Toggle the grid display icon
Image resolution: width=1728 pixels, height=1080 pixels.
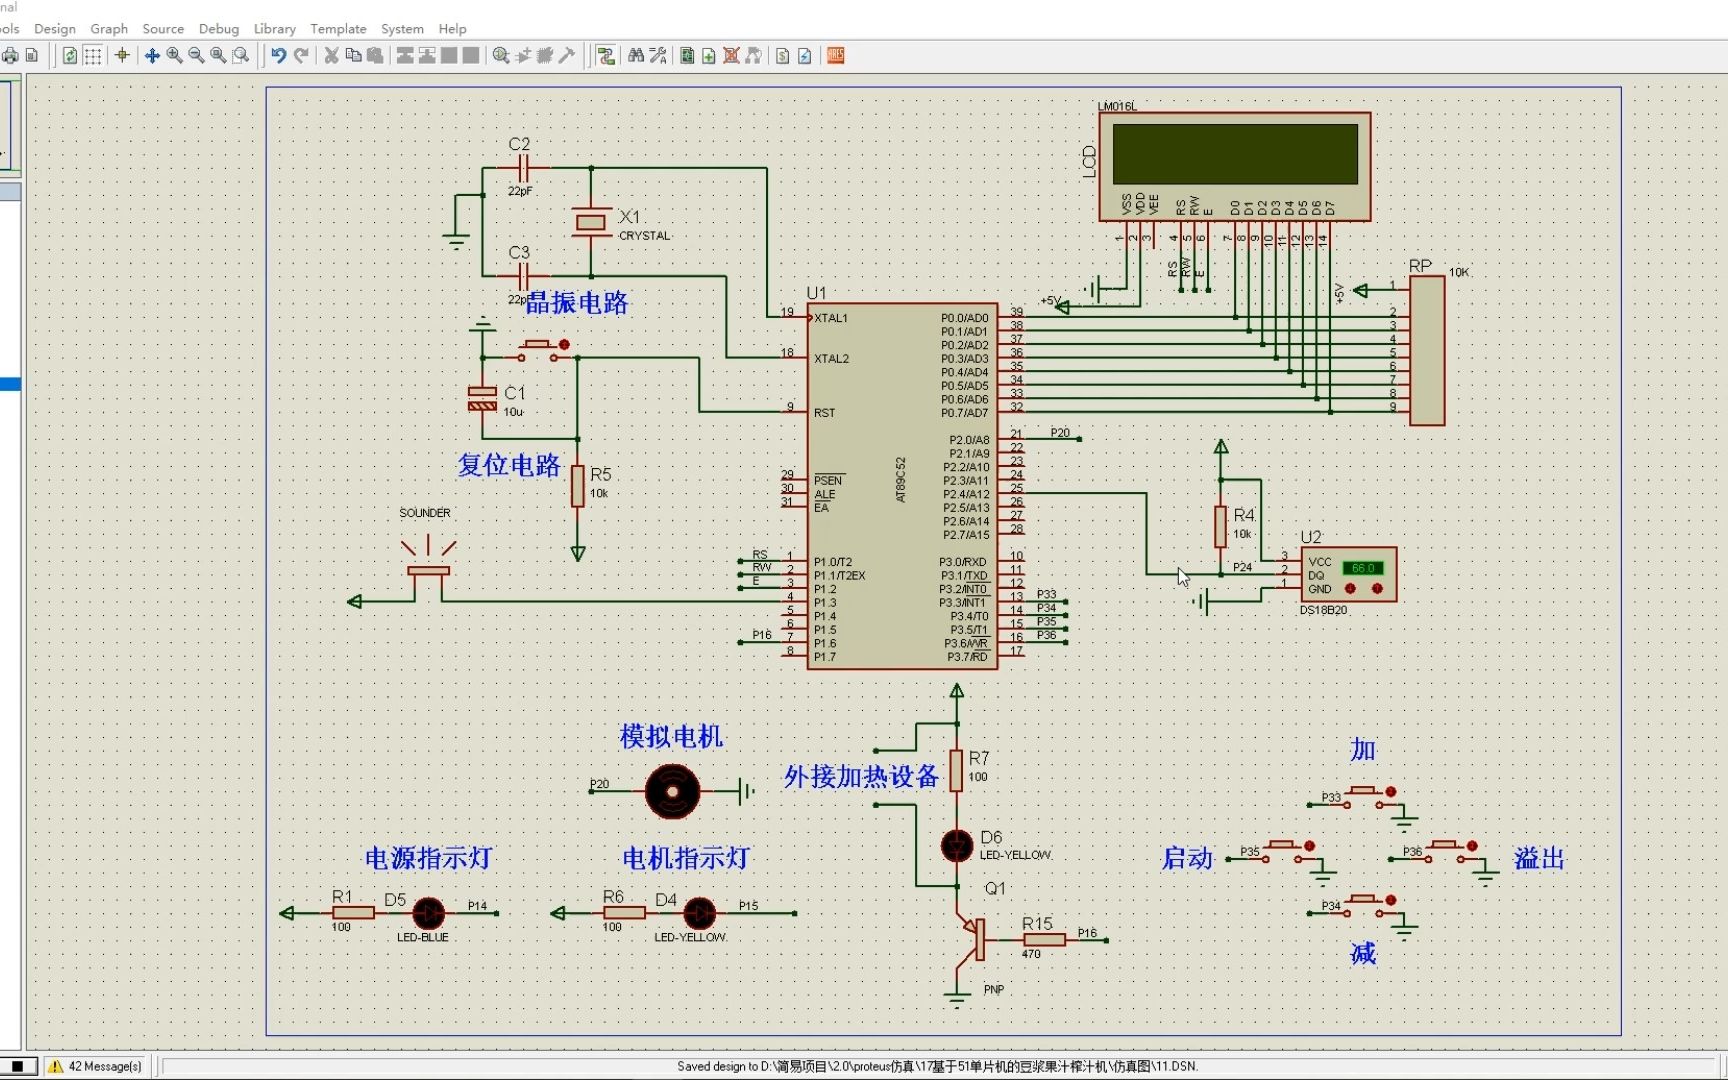(x=92, y=56)
